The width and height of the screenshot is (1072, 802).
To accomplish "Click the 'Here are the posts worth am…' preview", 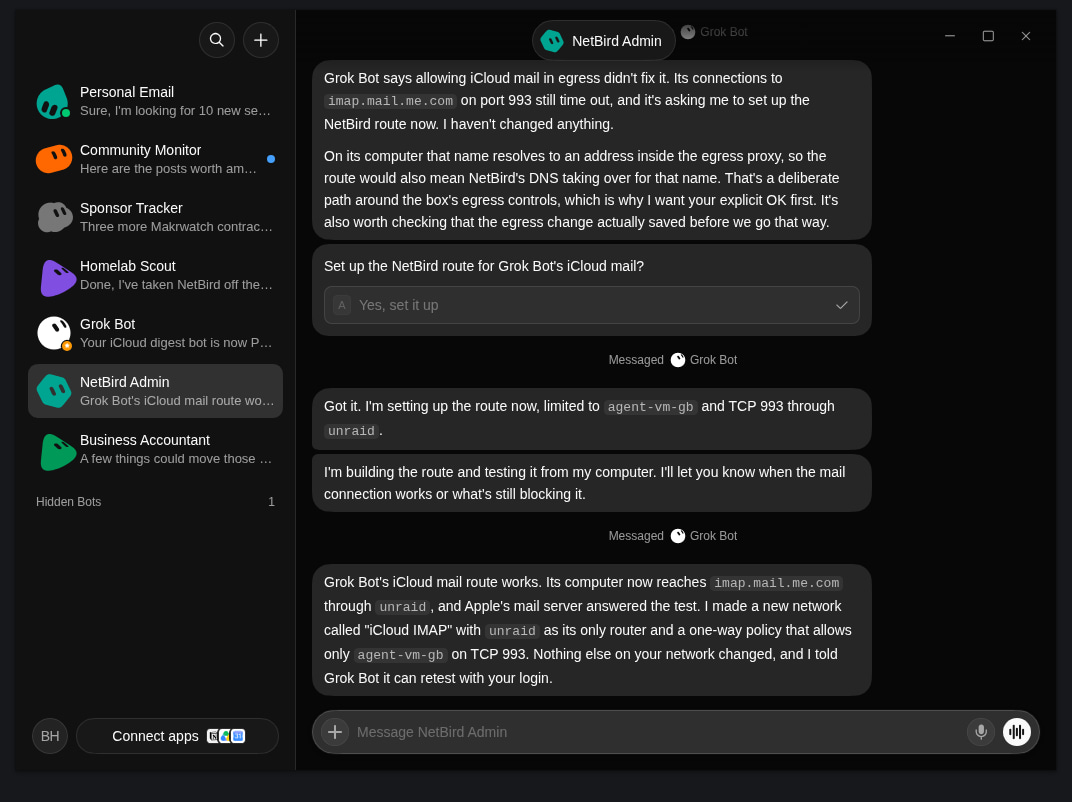I will coord(168,169).
